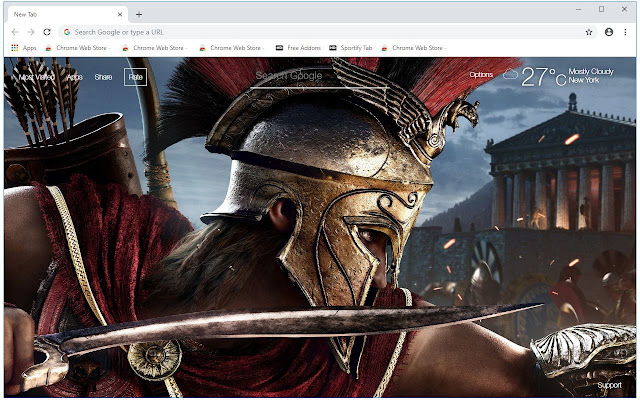
Task: Go back using the browser back arrow
Action: 15,32
